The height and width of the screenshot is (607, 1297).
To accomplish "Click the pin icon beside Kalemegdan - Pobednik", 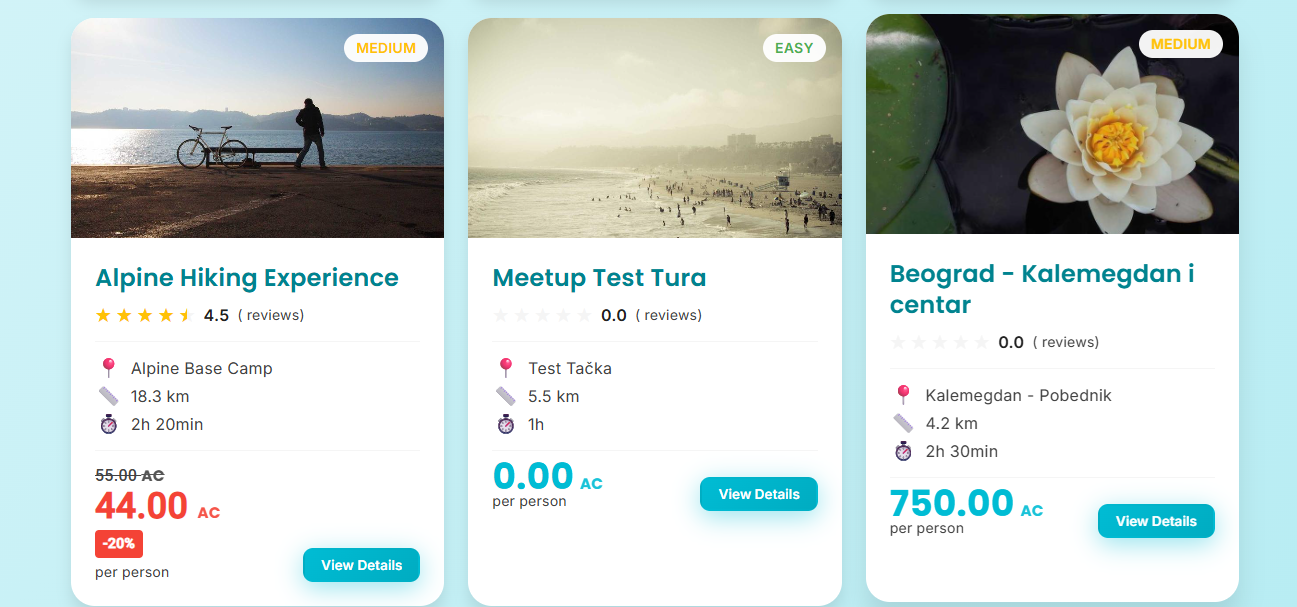I will [x=903, y=395].
